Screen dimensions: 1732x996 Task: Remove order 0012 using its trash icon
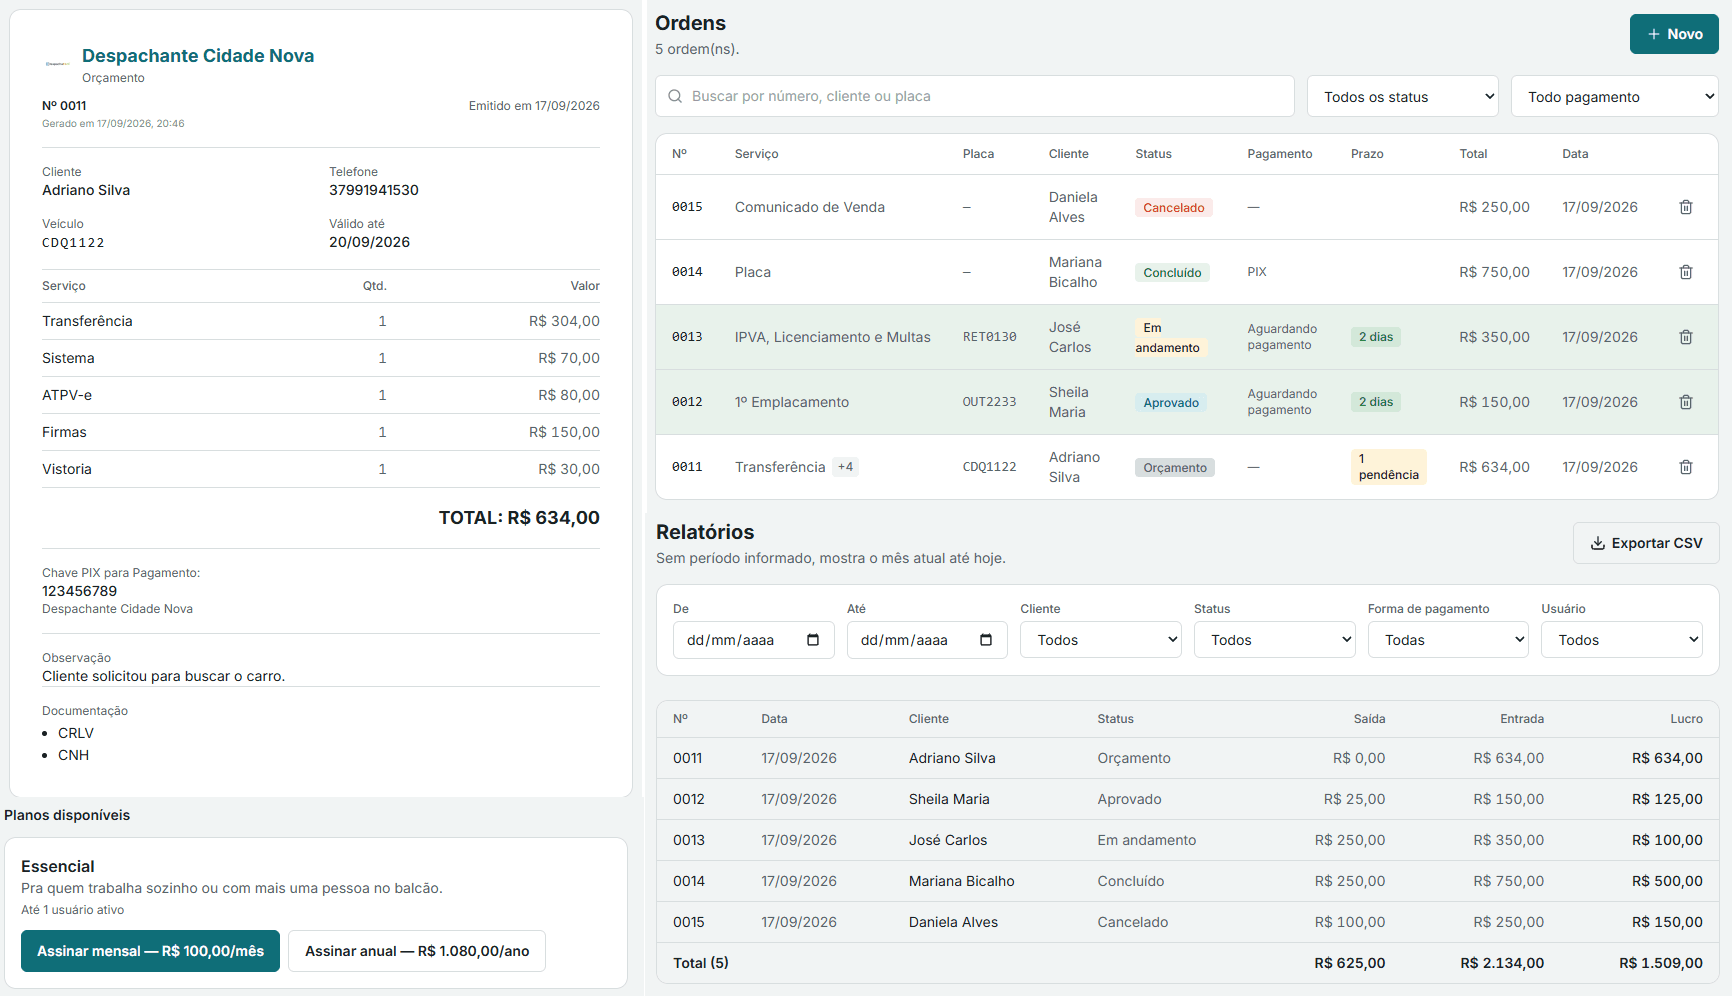tap(1686, 402)
